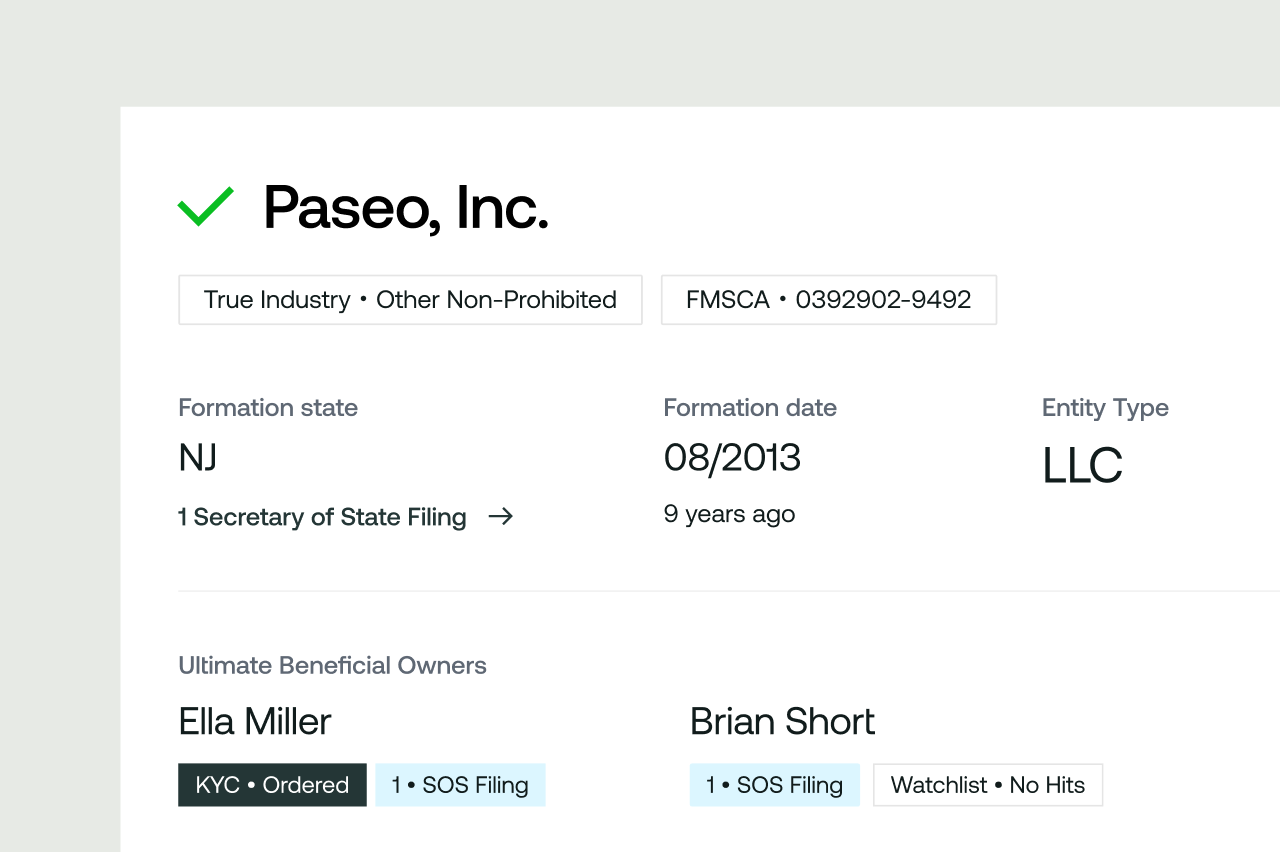
Task: Click the Paseo, Inc. company title
Action: (x=405, y=208)
